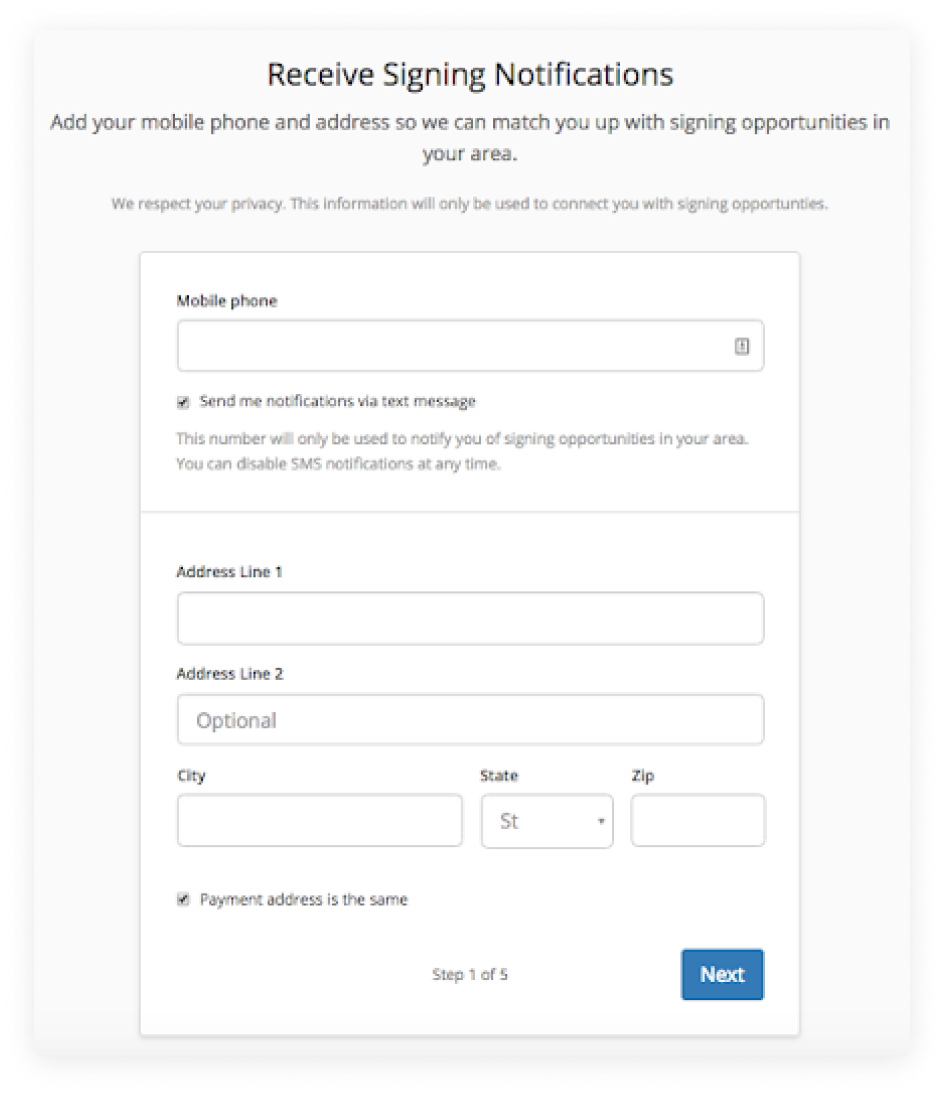Disable notifications via text message
The image size is (944, 1094).
182,401
